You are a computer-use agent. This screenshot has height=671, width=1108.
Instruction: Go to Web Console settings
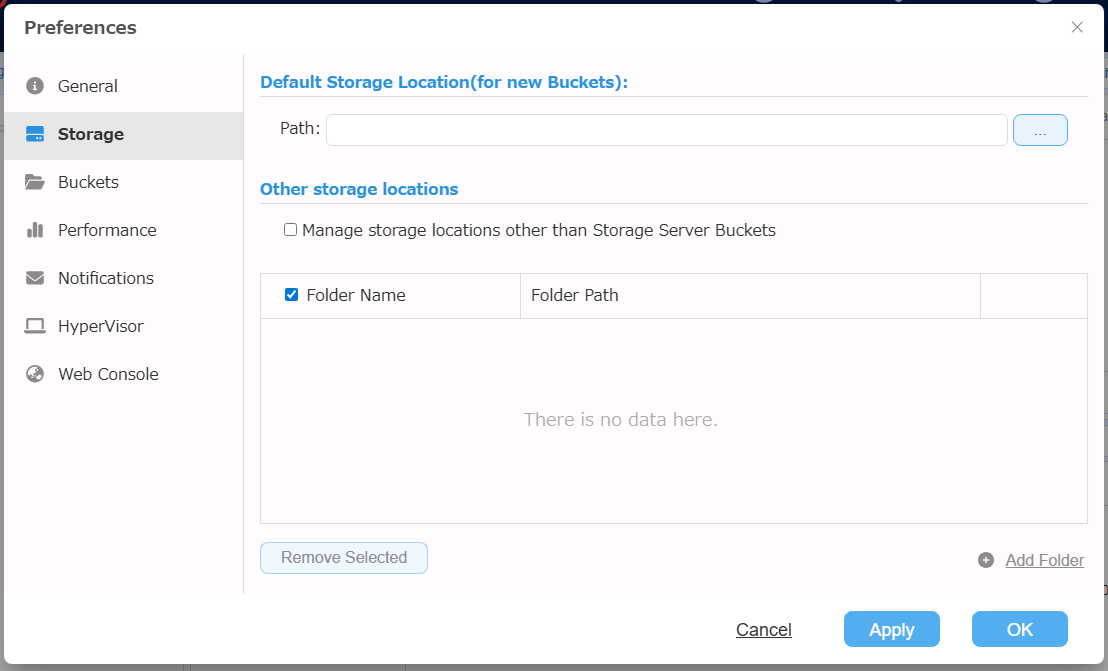tap(108, 374)
